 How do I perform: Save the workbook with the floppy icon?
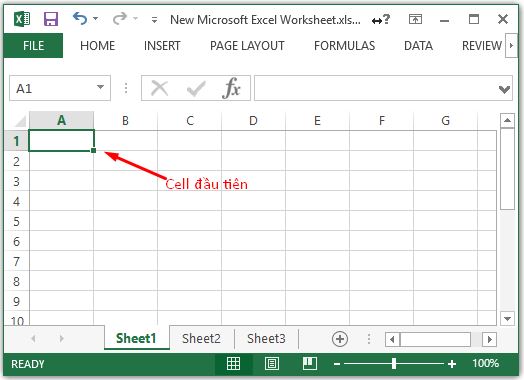51,19
